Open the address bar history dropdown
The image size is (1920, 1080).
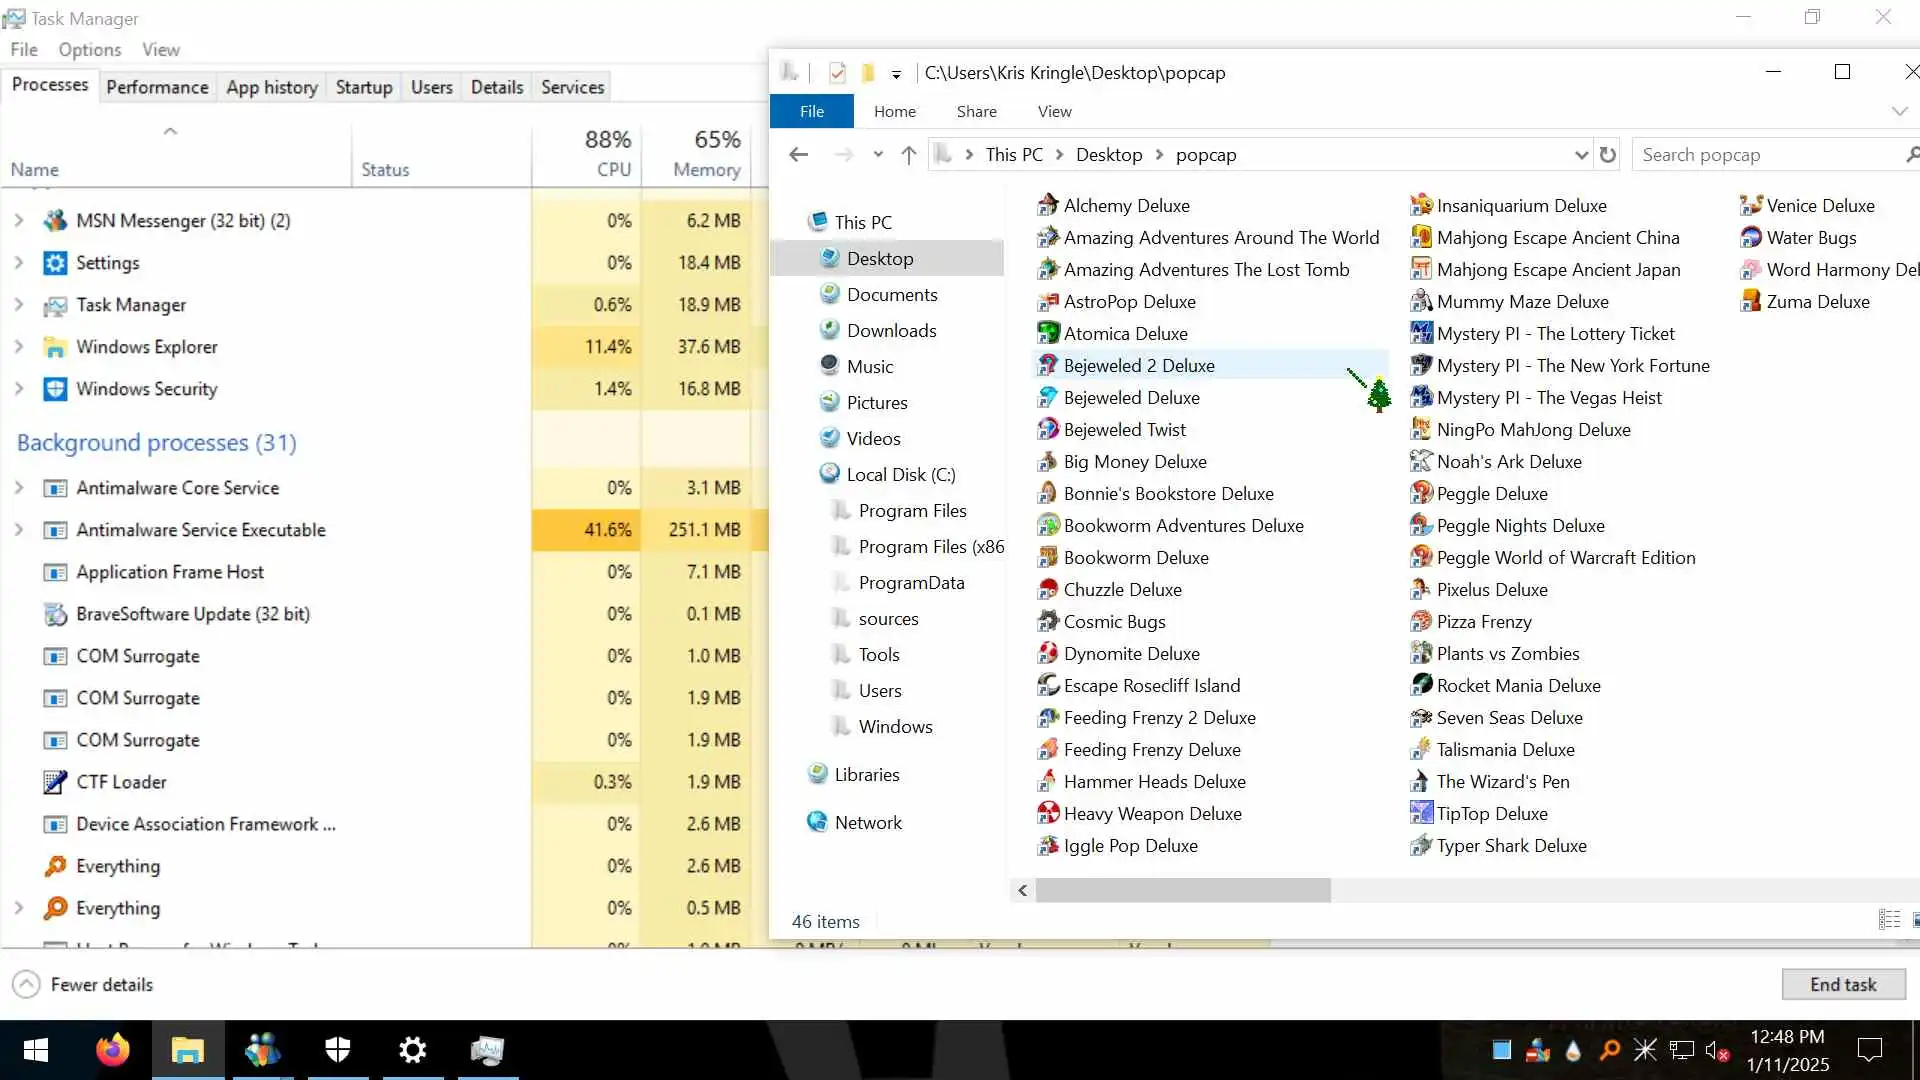coord(1580,155)
